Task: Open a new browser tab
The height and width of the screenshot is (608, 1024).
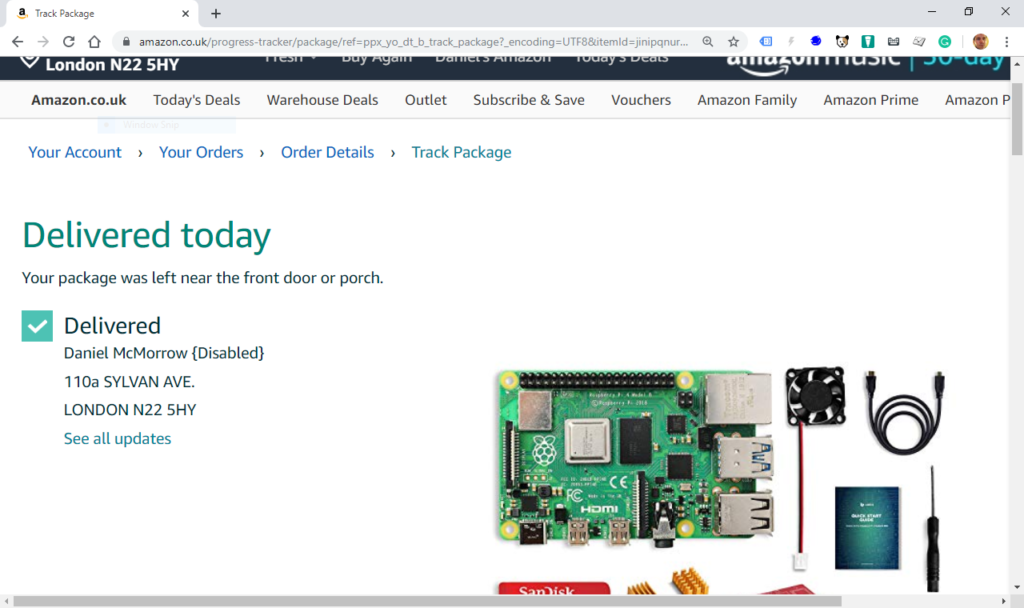Action: point(216,13)
